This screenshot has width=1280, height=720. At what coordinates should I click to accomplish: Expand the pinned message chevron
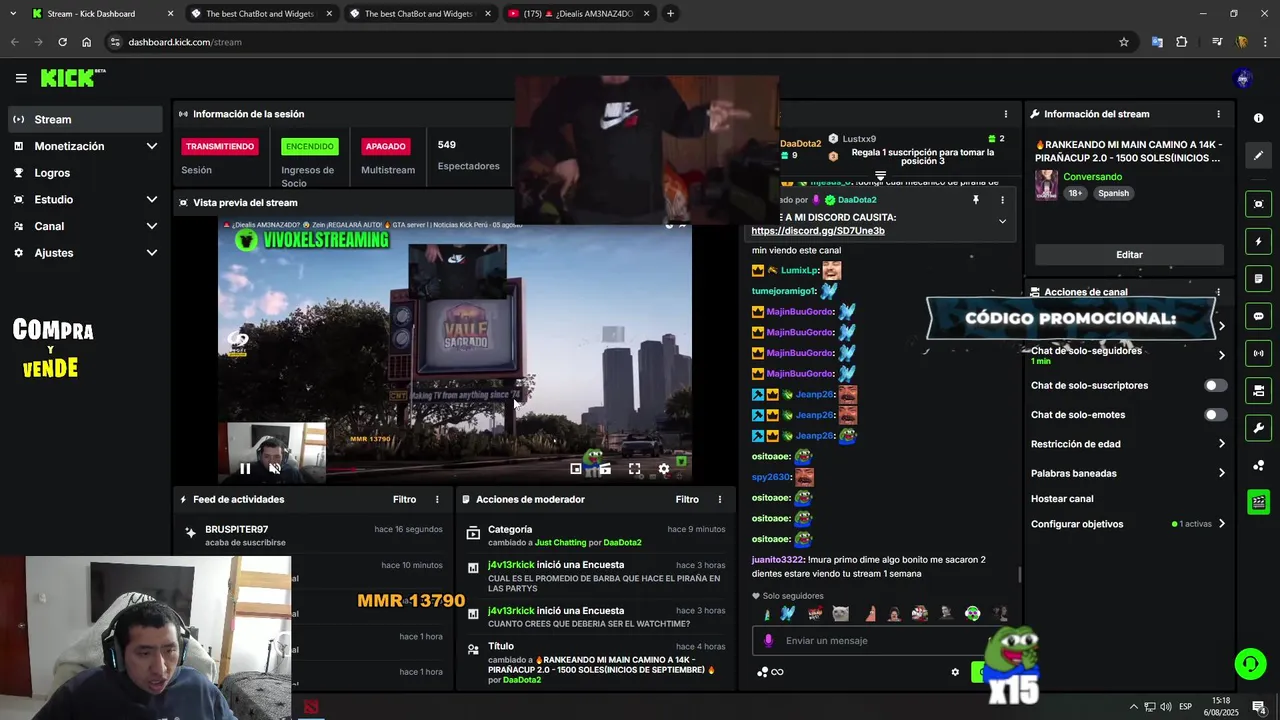click(x=1002, y=221)
